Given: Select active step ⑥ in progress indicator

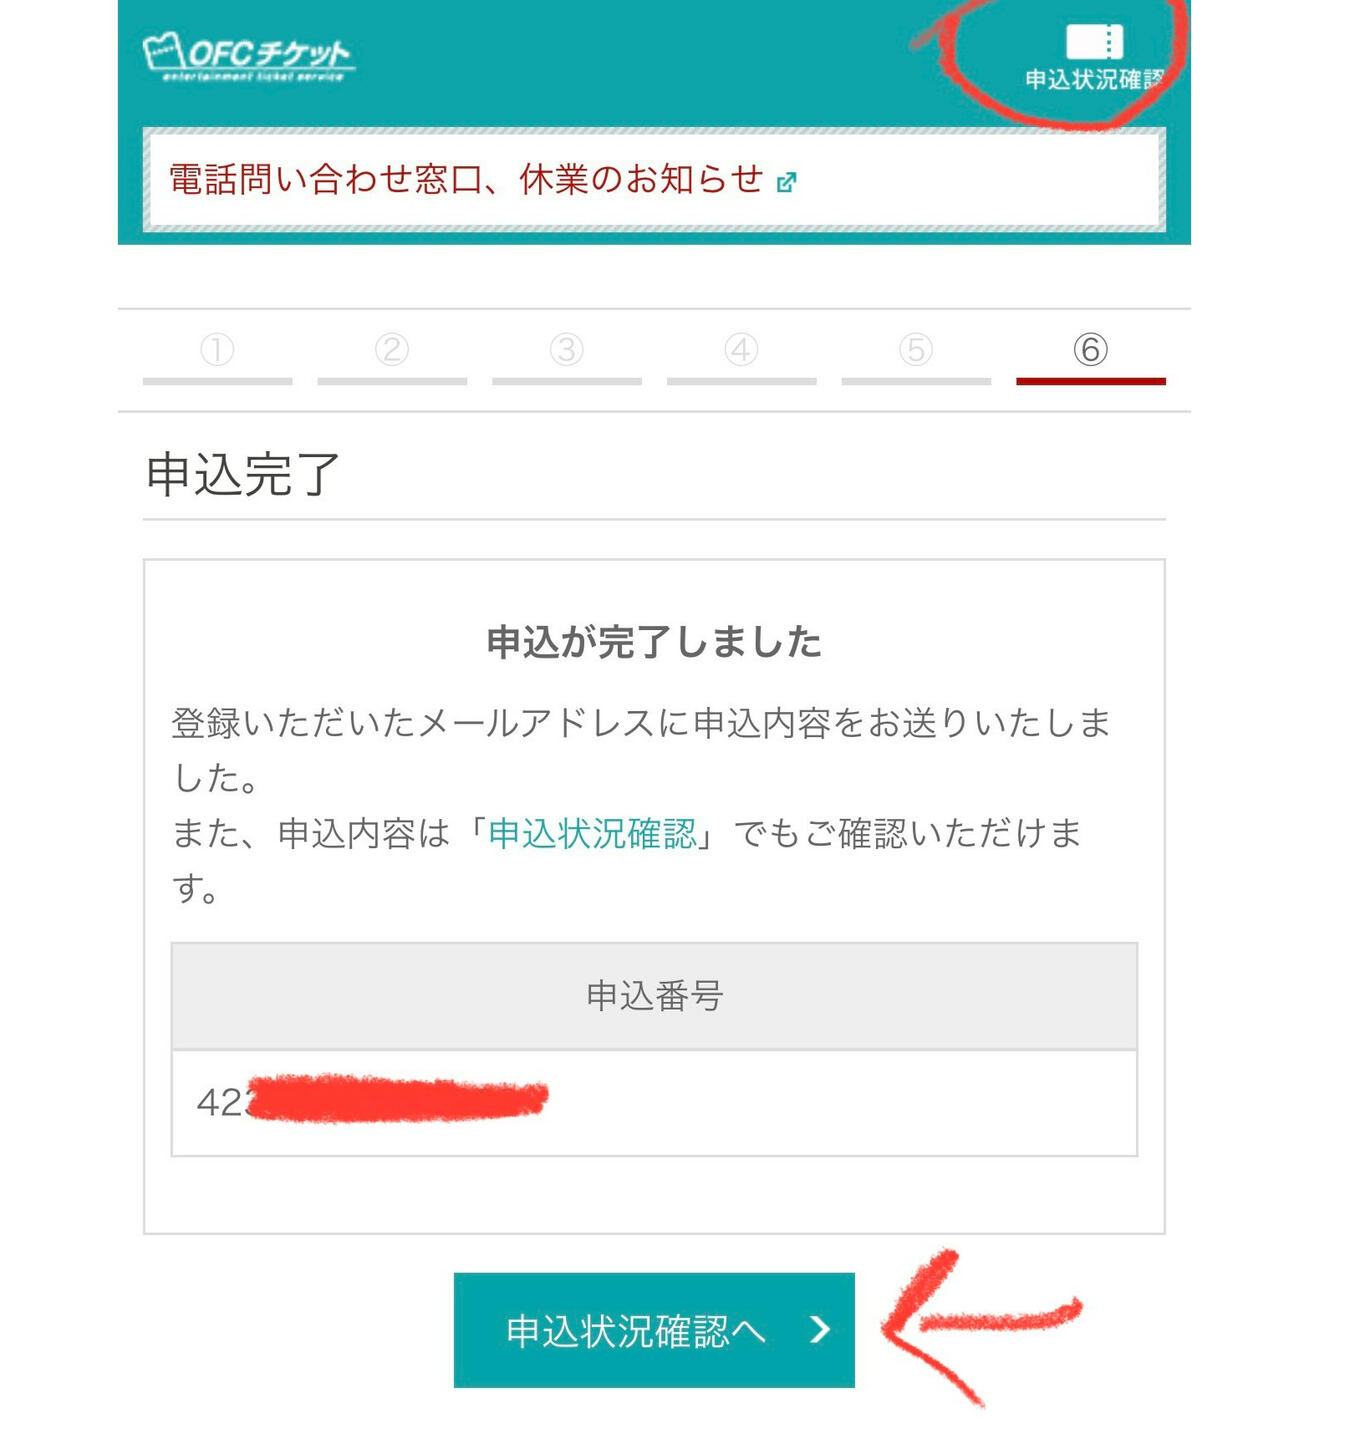Looking at the screenshot, I should point(1091,349).
